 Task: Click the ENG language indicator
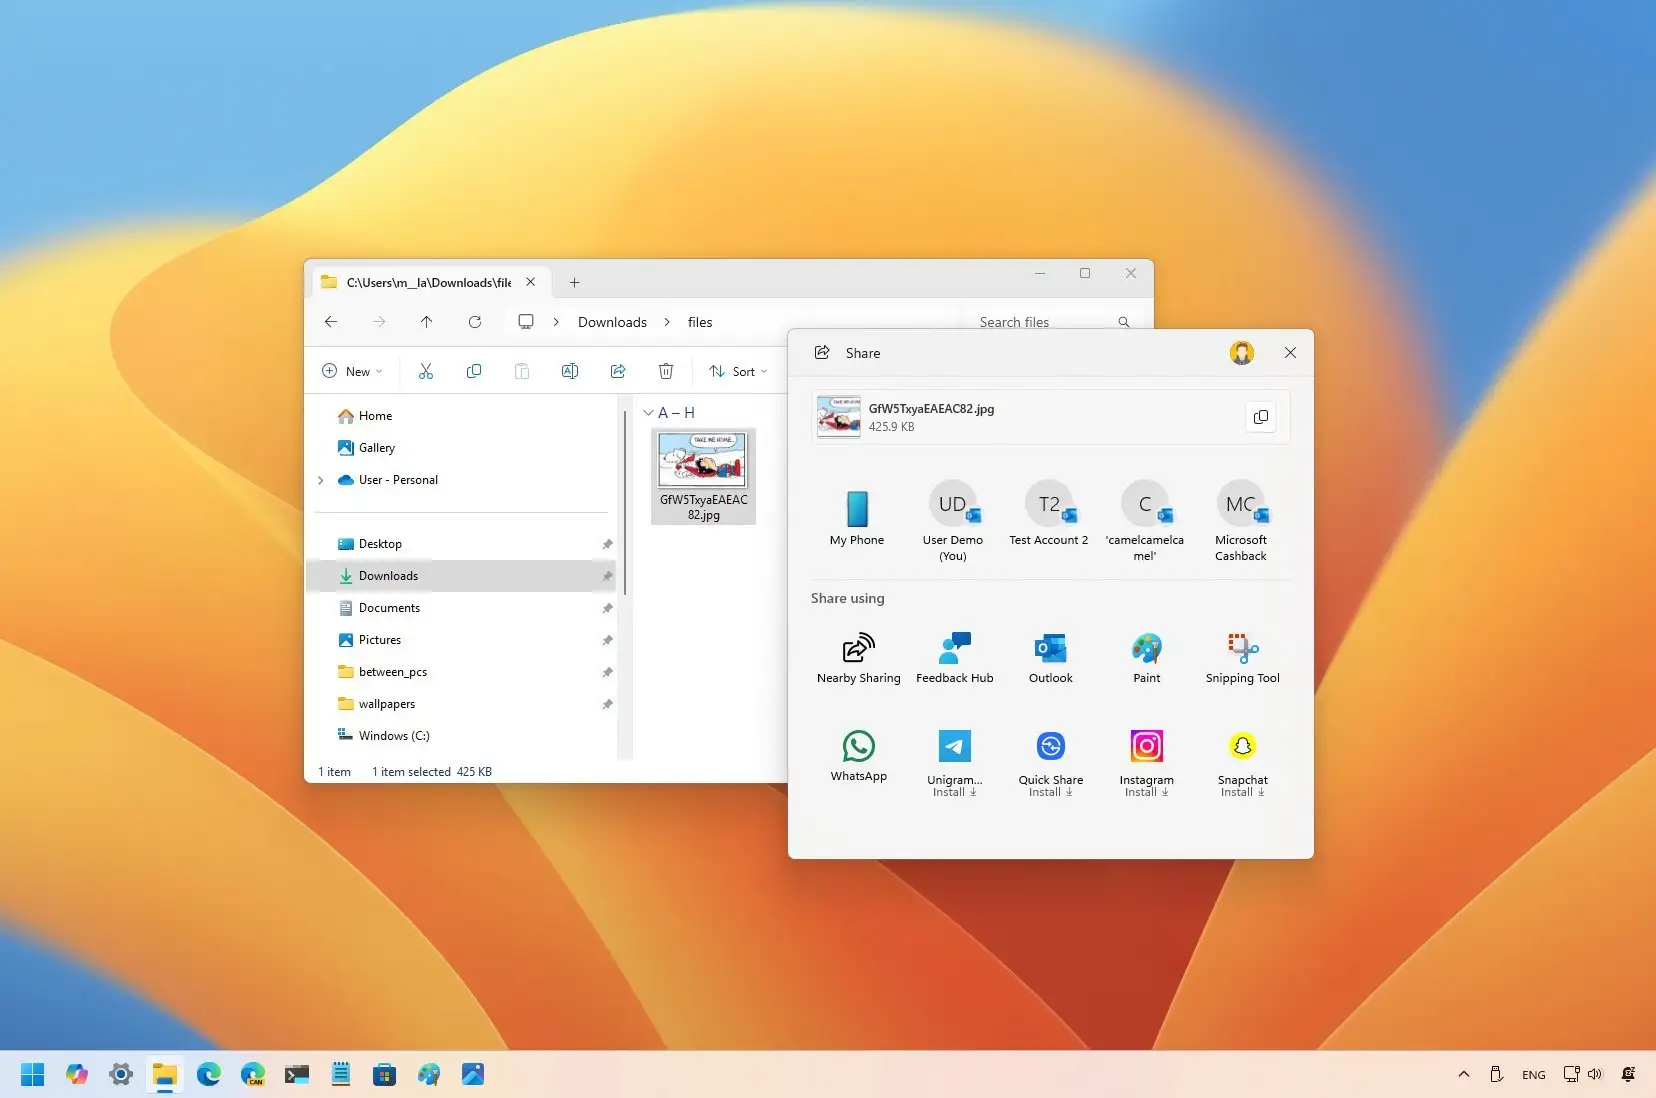point(1533,1075)
